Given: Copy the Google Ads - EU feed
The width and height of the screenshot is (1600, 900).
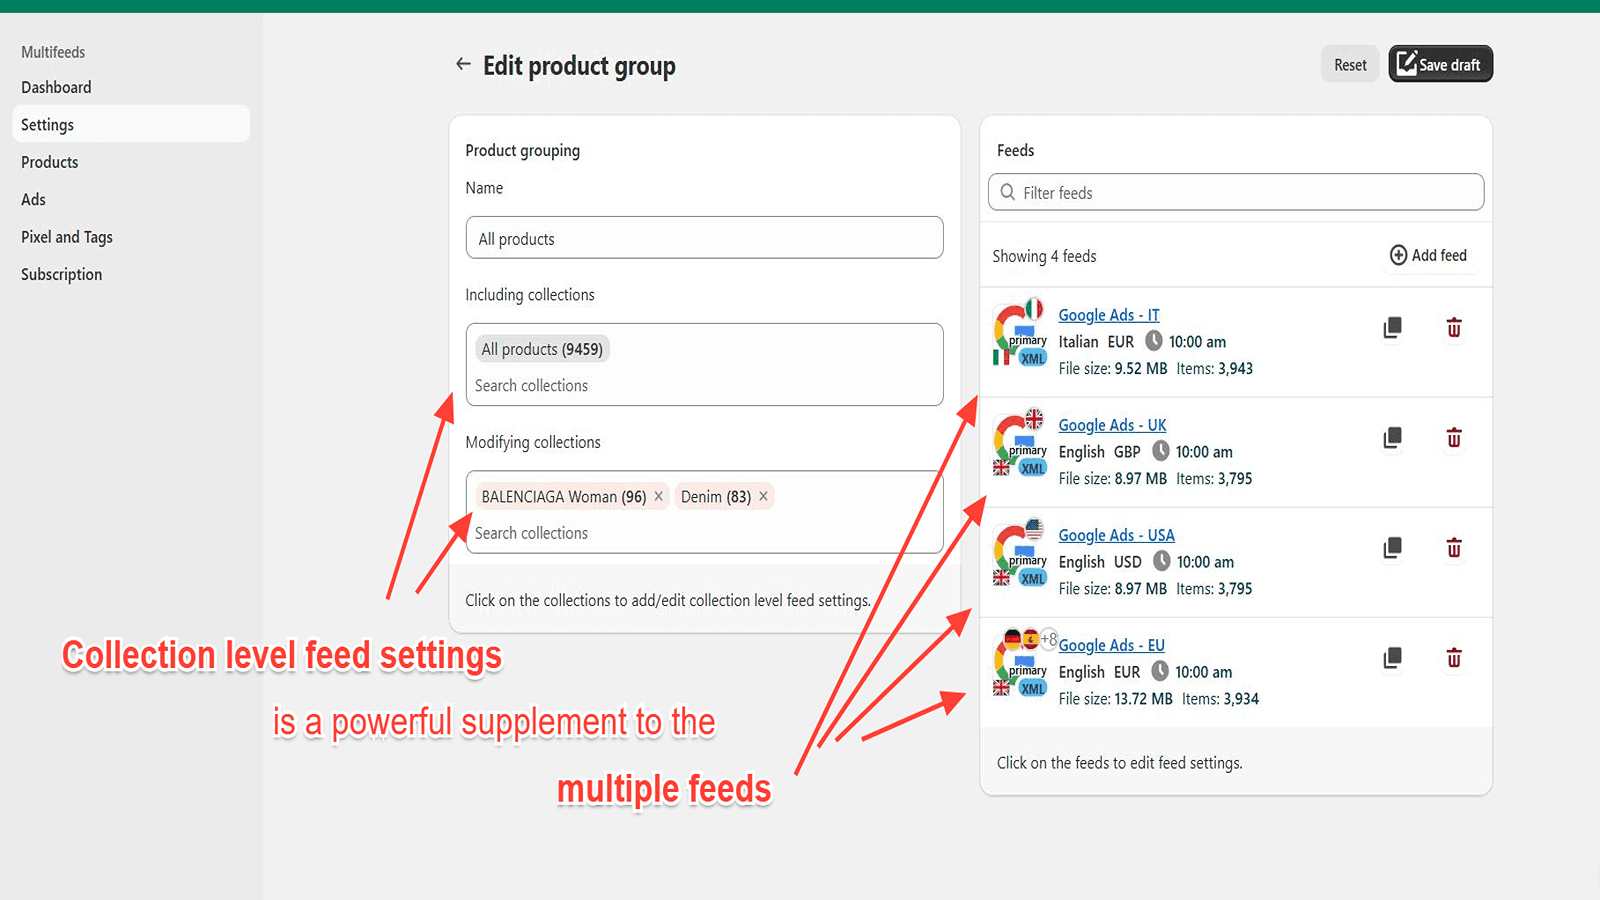Looking at the screenshot, I should click(x=1392, y=658).
